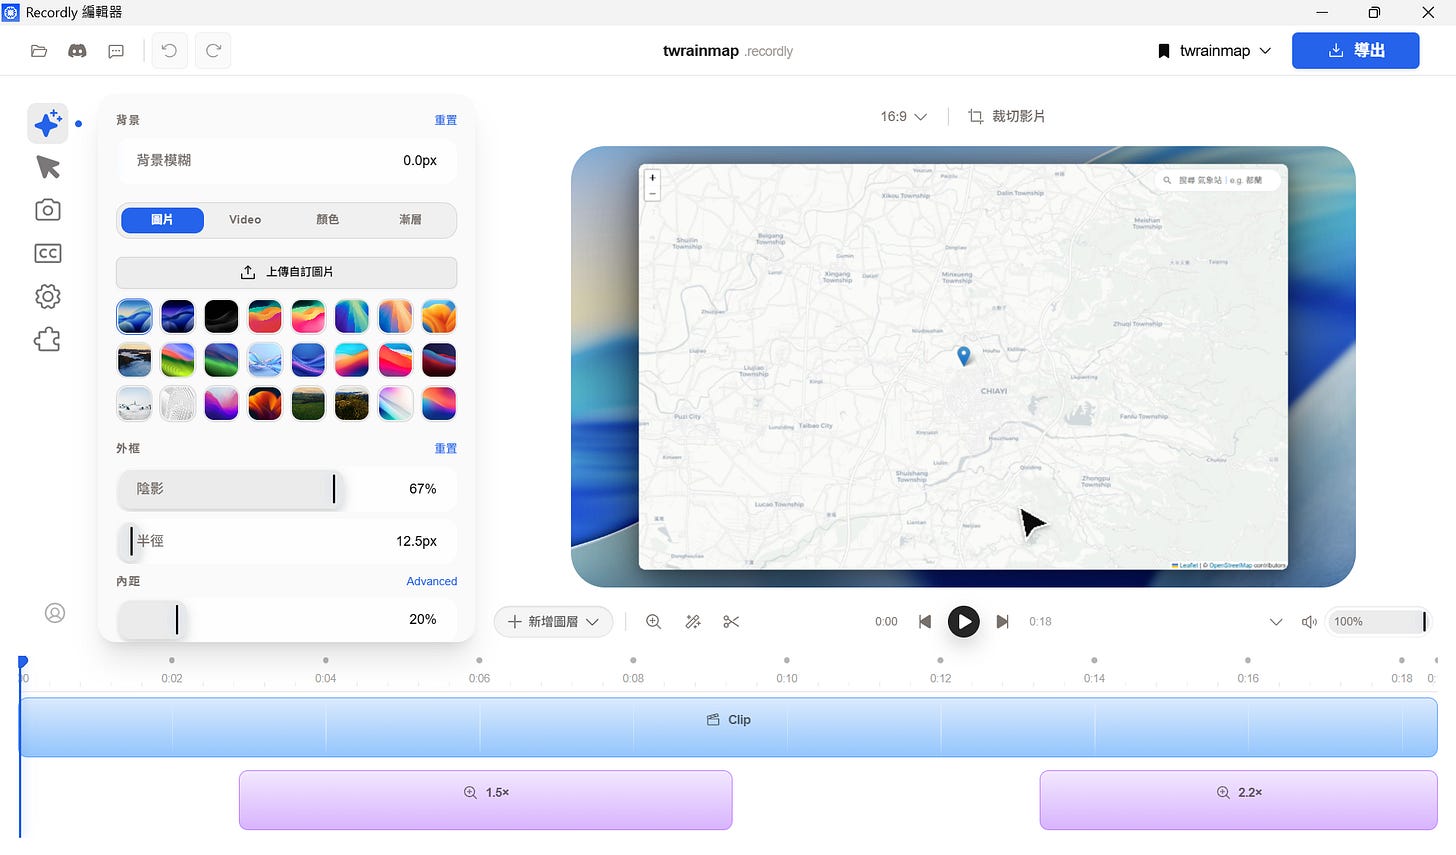Skip to the end of video
The image size is (1456, 855).
point(1002,622)
